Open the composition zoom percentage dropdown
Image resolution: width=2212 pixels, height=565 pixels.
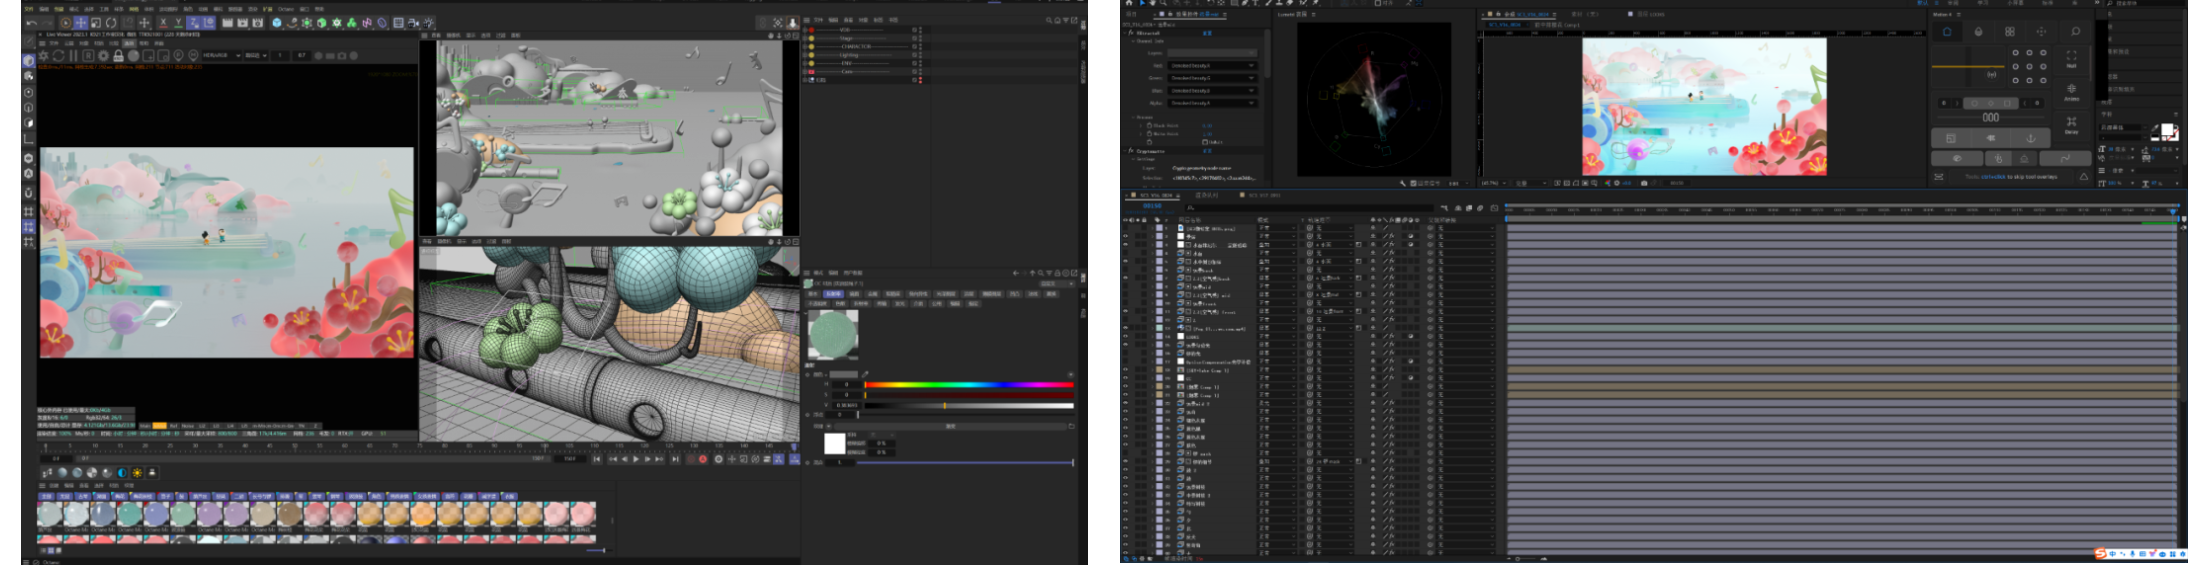1492,183
